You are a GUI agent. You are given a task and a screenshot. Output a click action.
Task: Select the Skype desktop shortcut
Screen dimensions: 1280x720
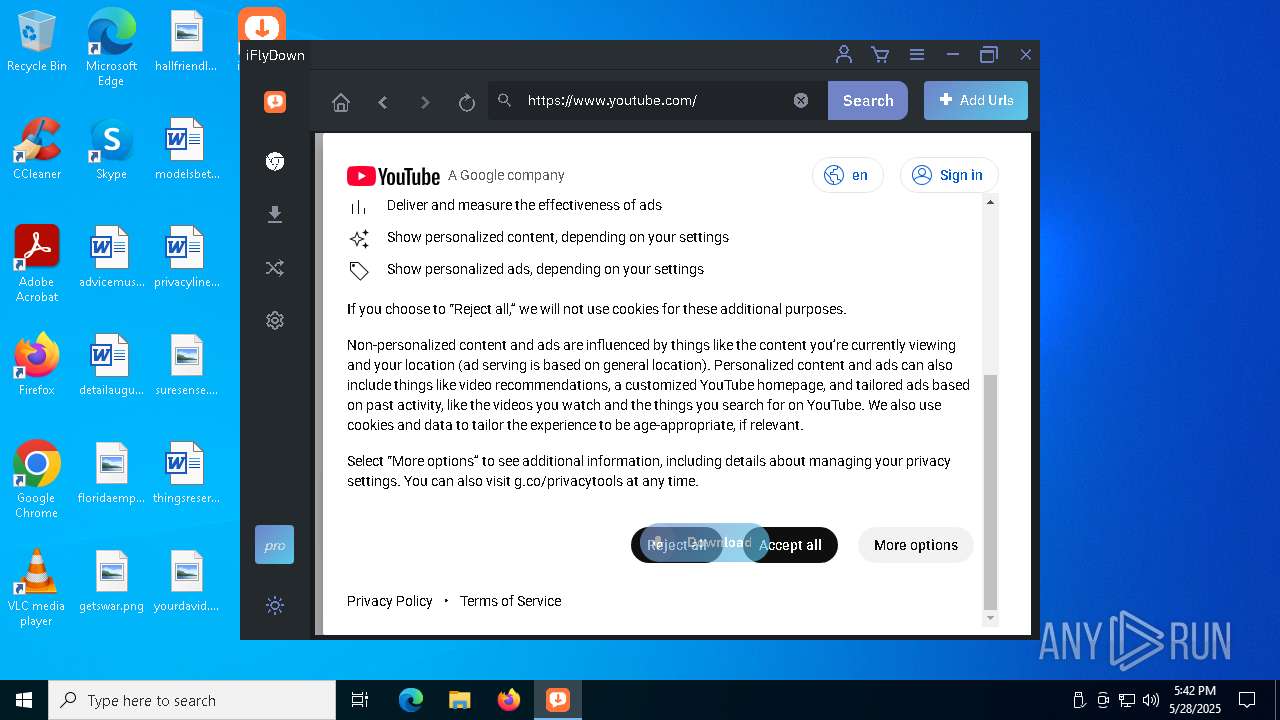pyautogui.click(x=111, y=149)
